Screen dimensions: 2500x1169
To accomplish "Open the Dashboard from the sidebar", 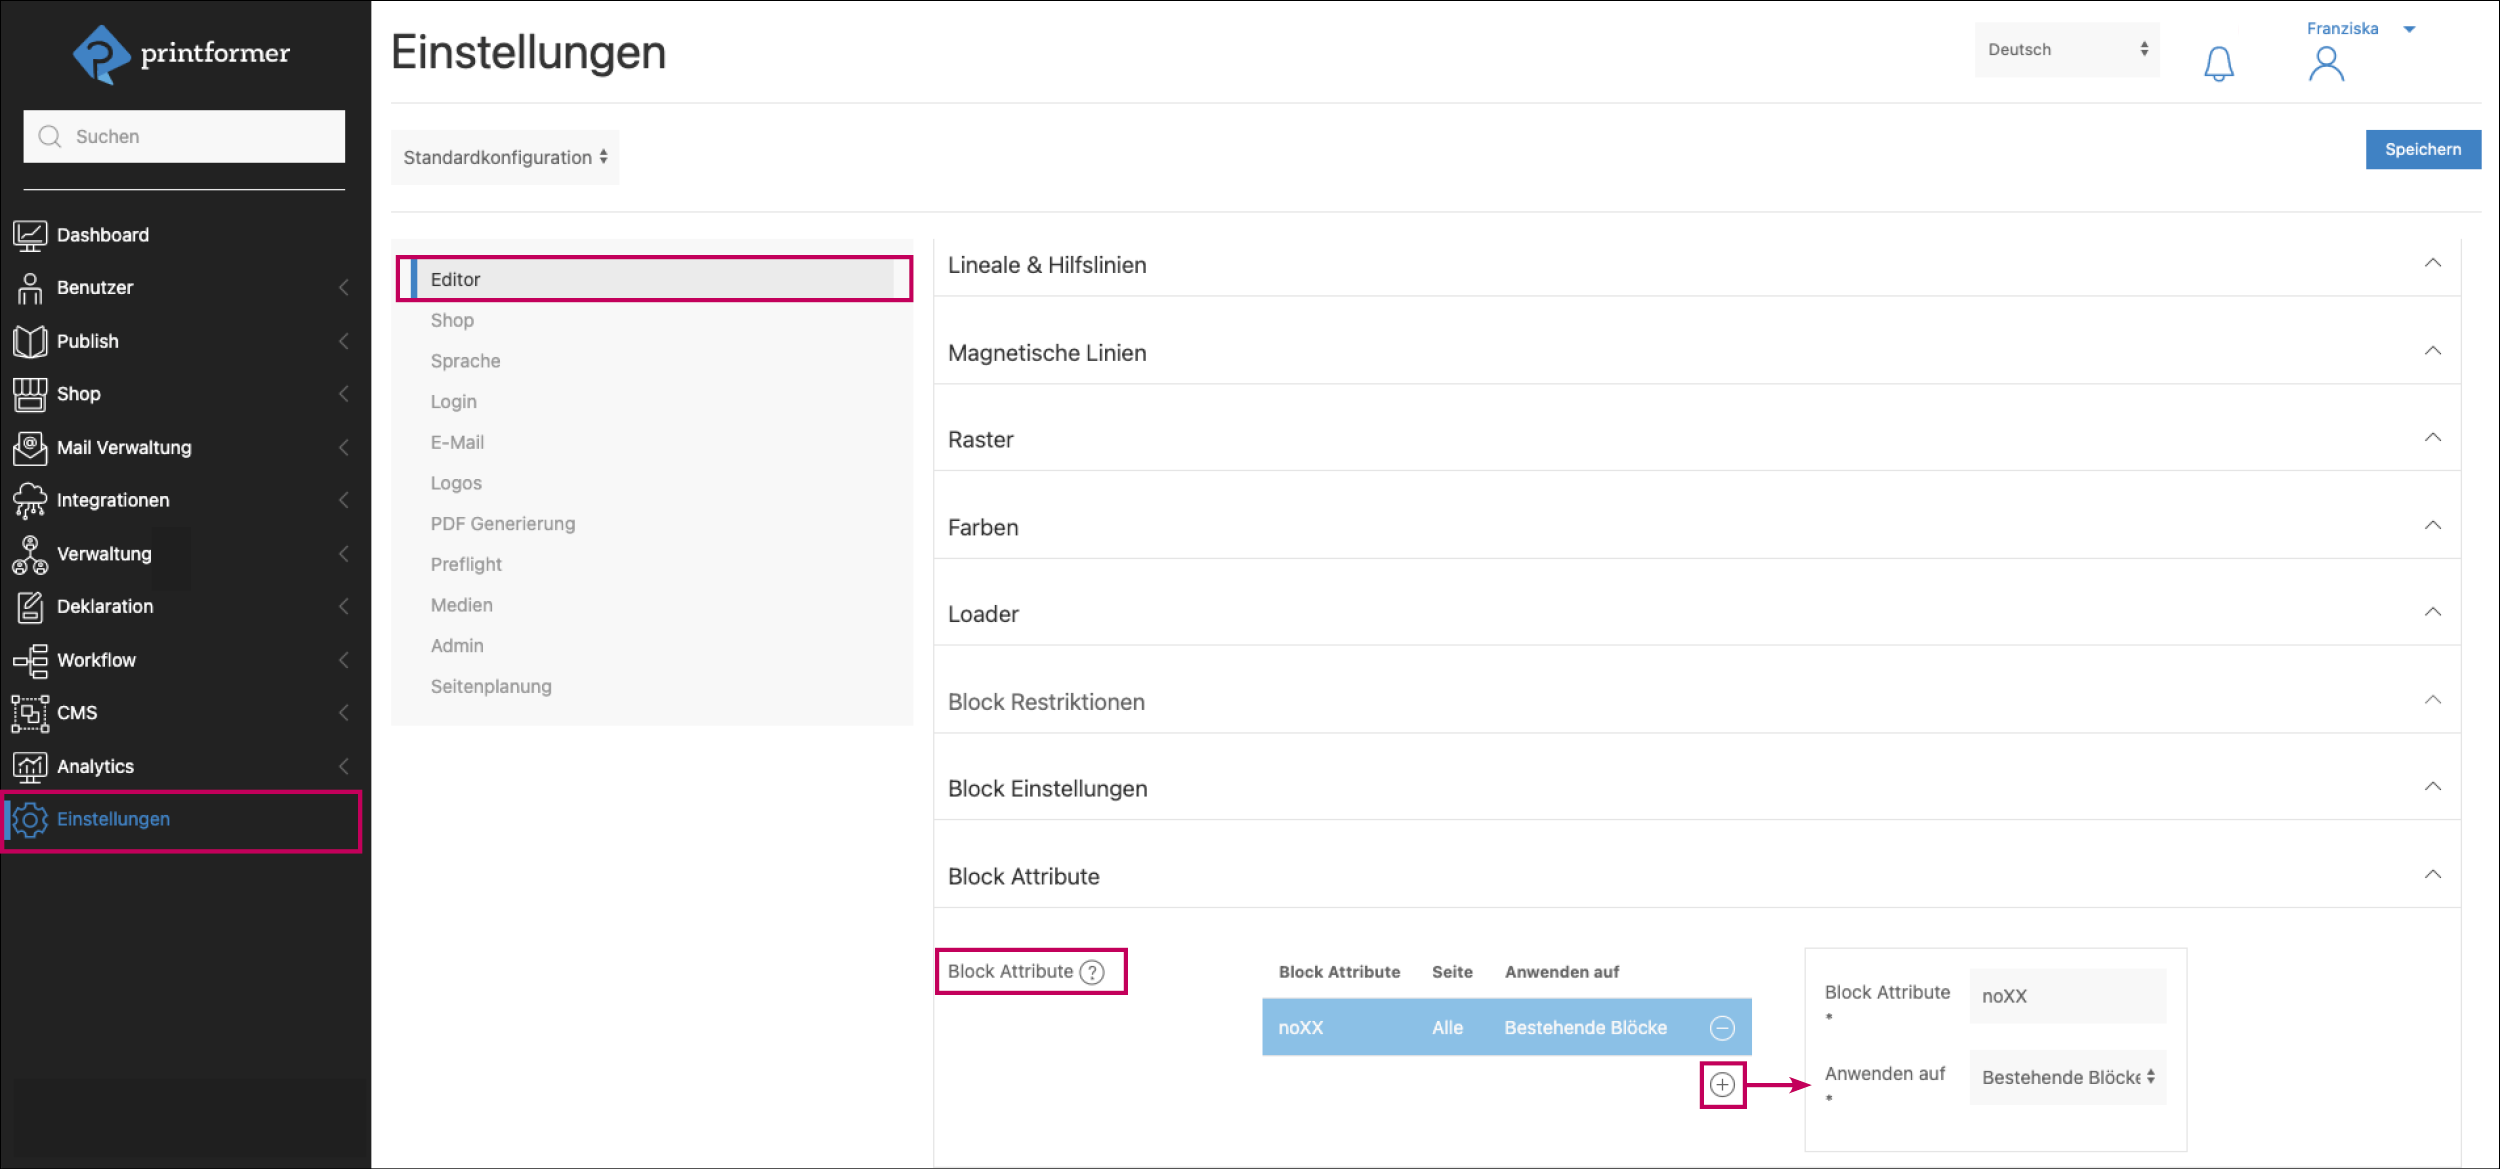I will point(102,235).
